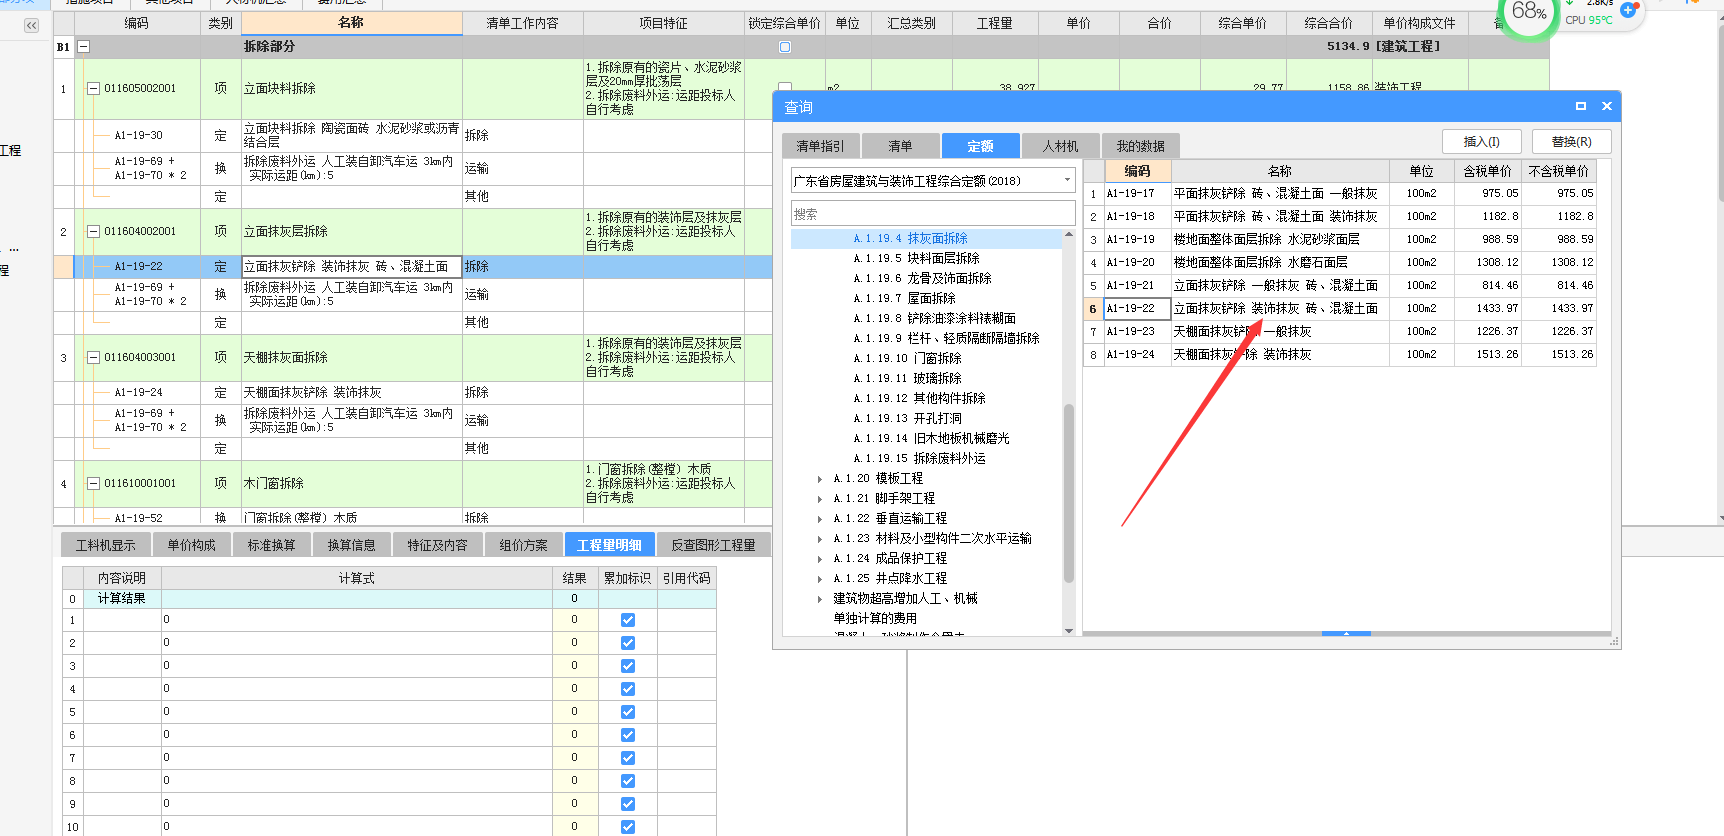1724x836 pixels.
Task: Switch to 清单指引 tab in query dialog
Action: pos(820,146)
